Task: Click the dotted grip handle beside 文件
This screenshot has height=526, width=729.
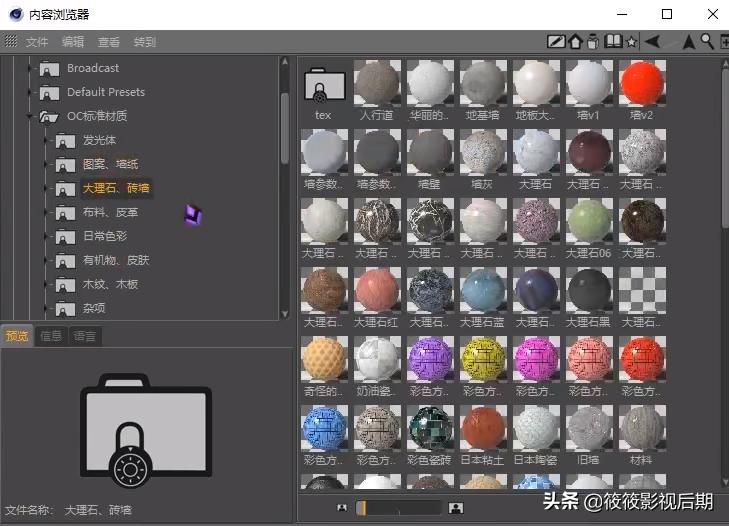Action: click(11, 41)
